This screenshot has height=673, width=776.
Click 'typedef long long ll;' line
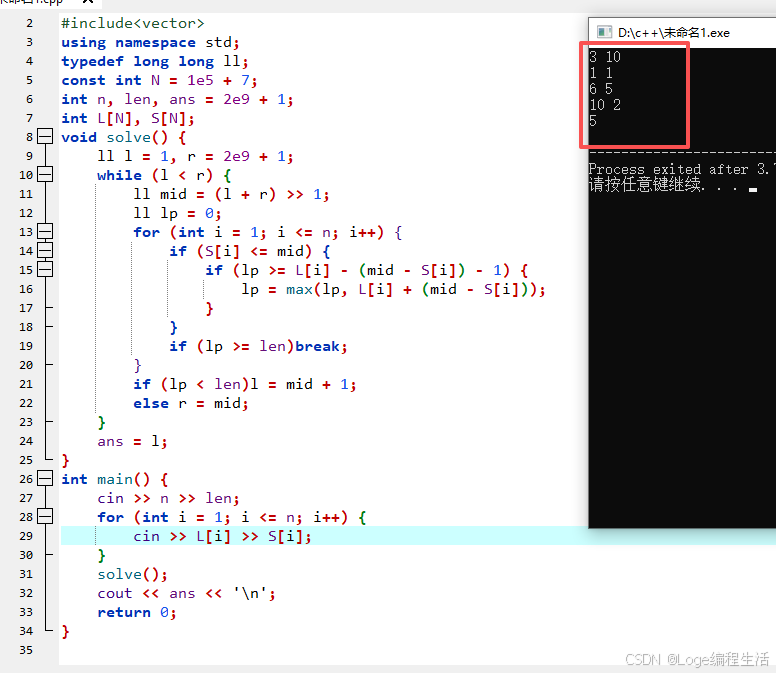[x=155, y=61]
